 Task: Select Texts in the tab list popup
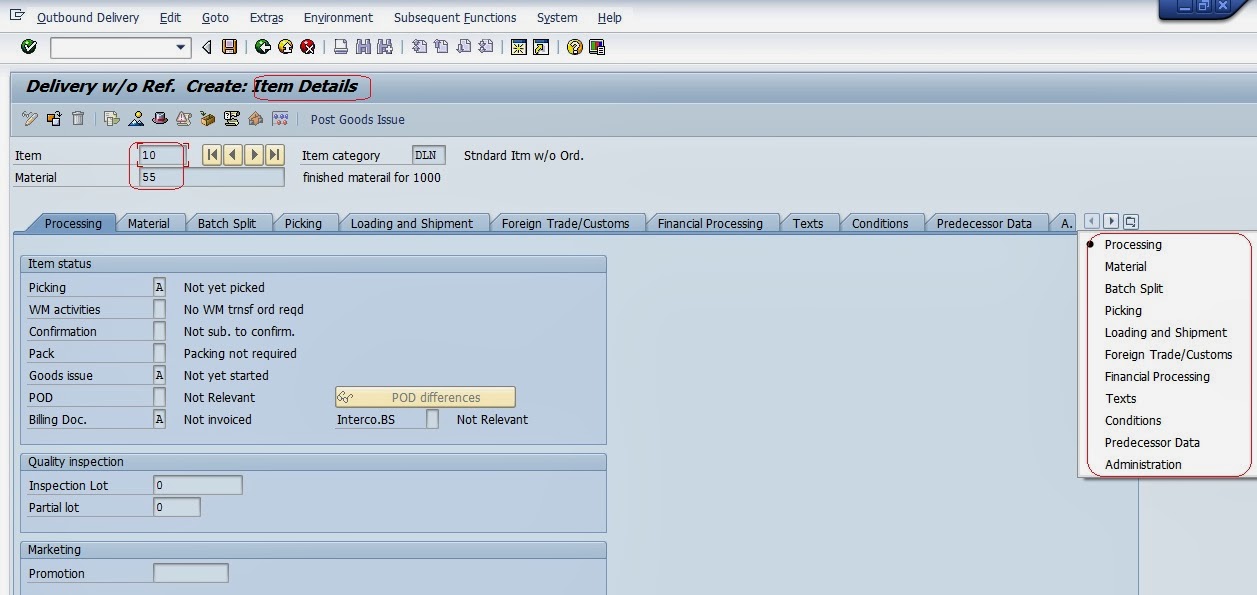click(x=1120, y=398)
